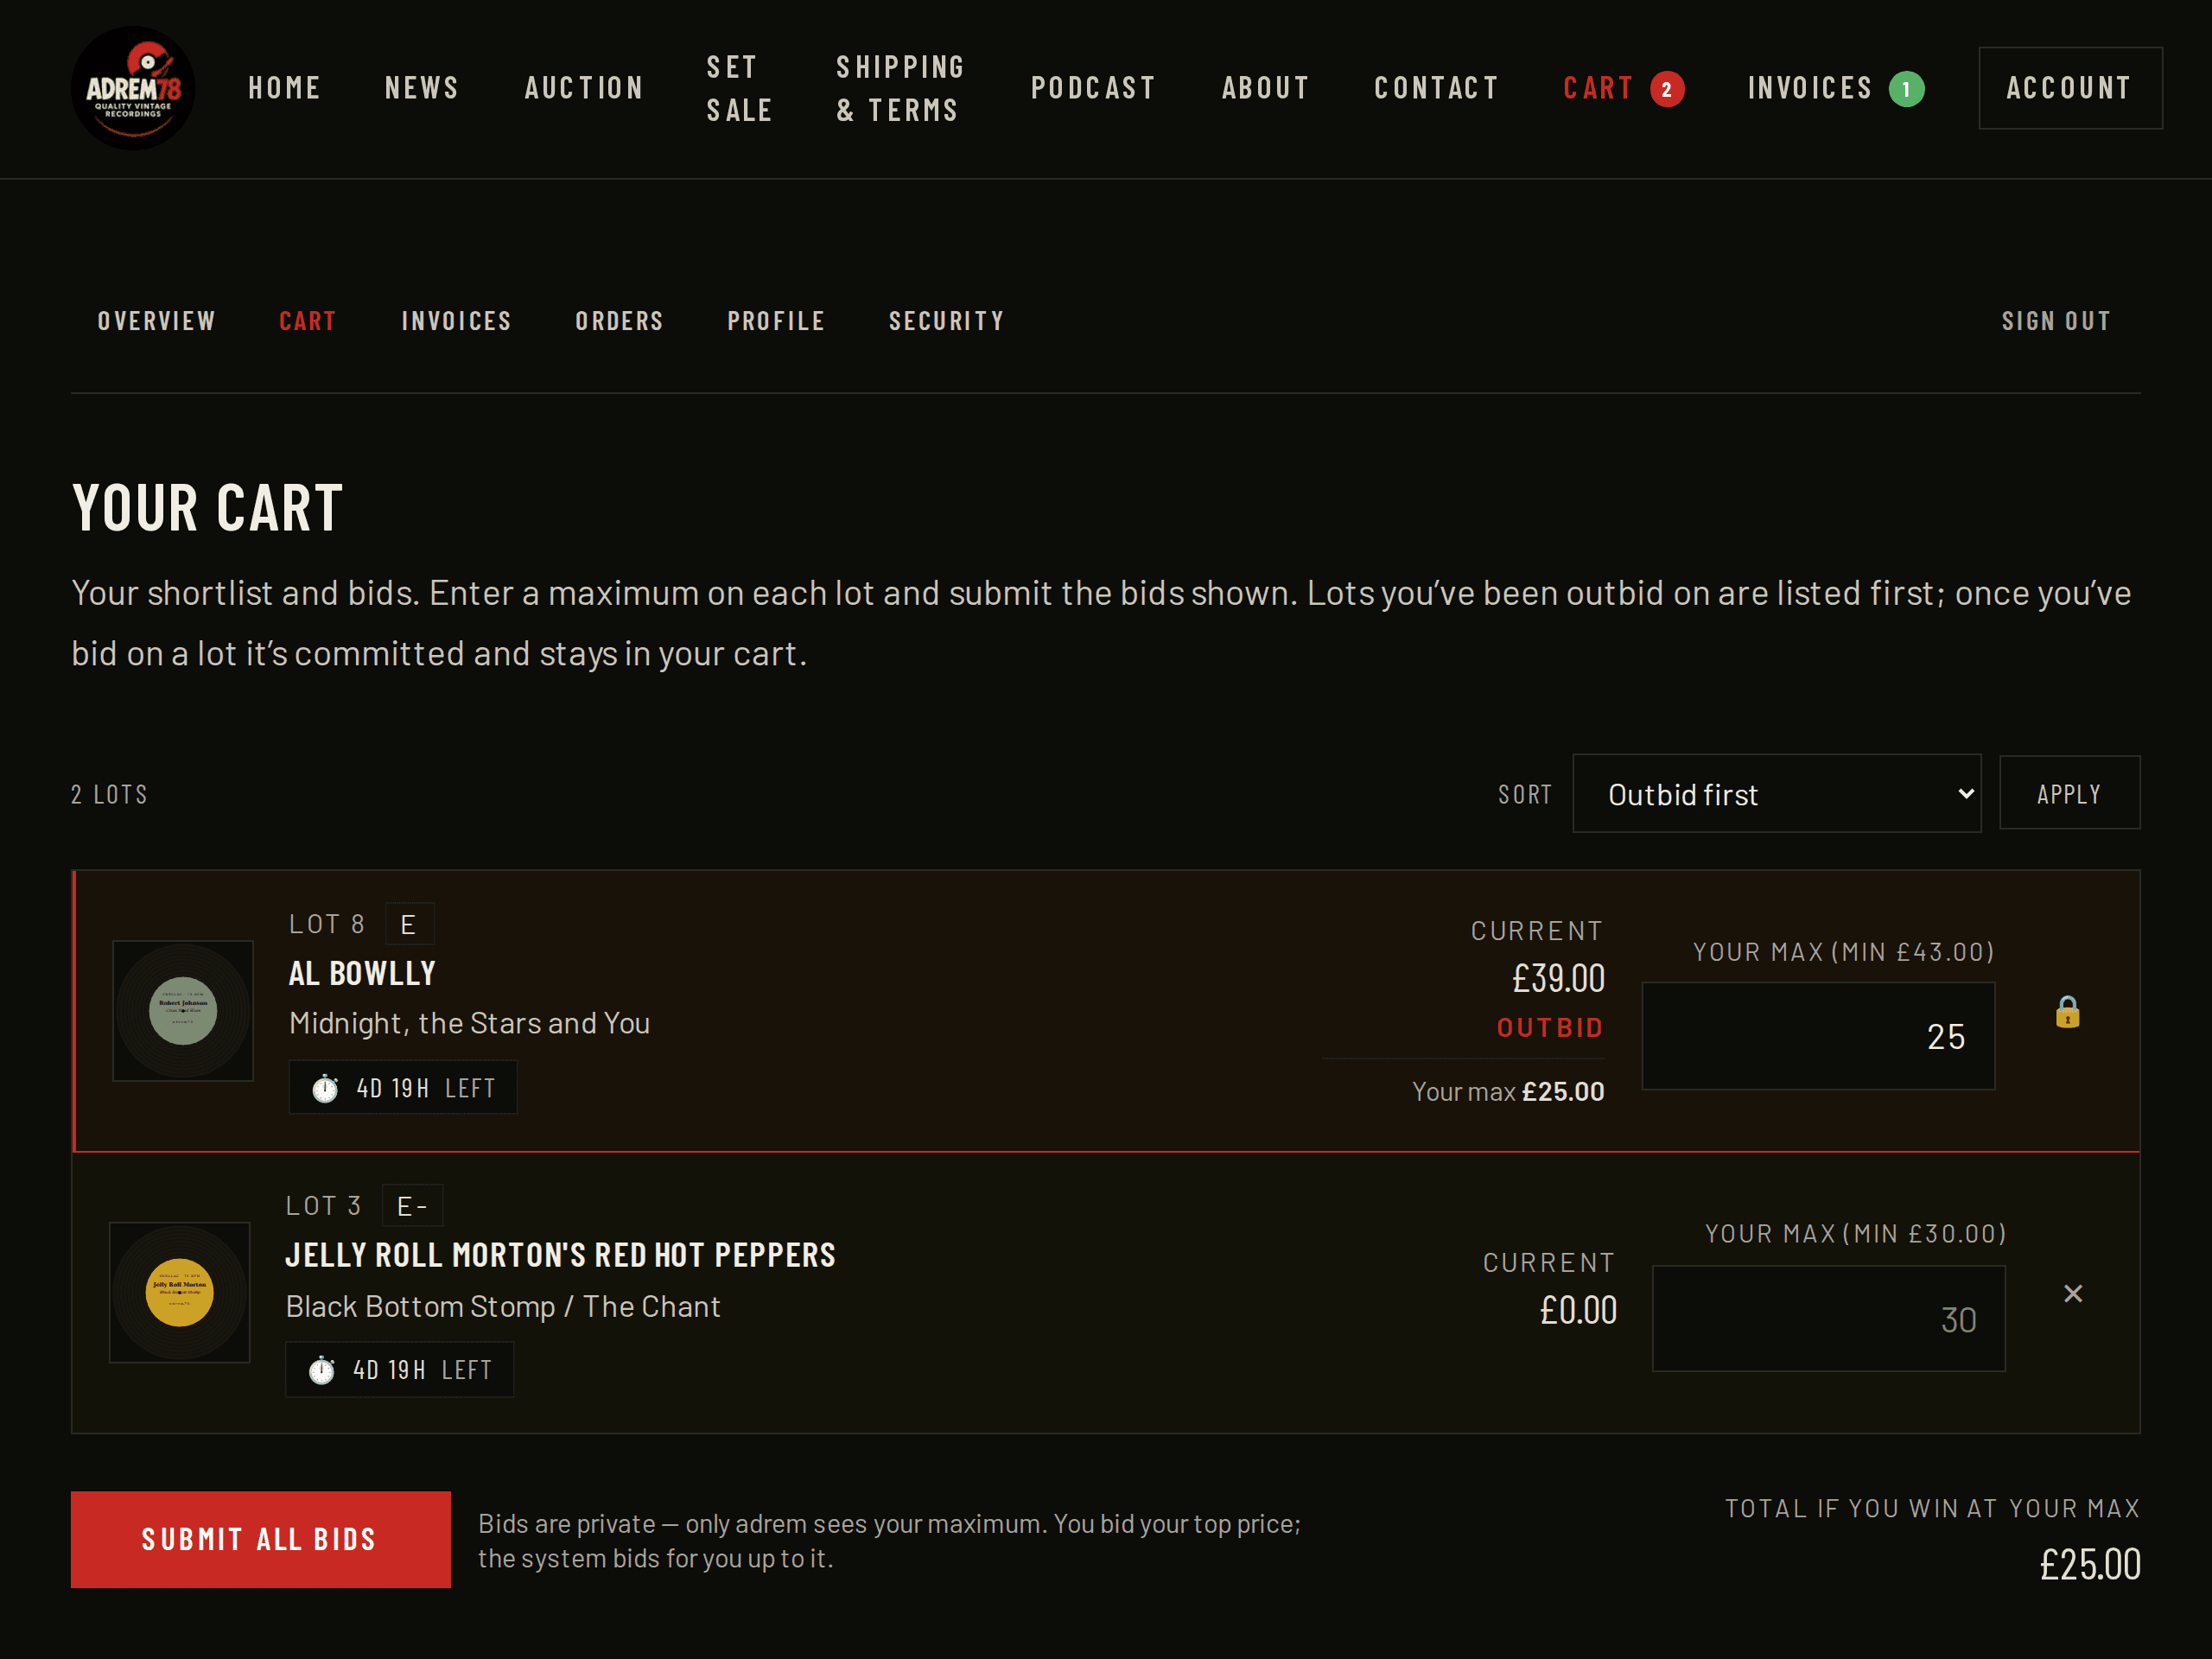Click the green invoices count badge
Viewport: 2212px width, 1659px height.
tap(1906, 89)
